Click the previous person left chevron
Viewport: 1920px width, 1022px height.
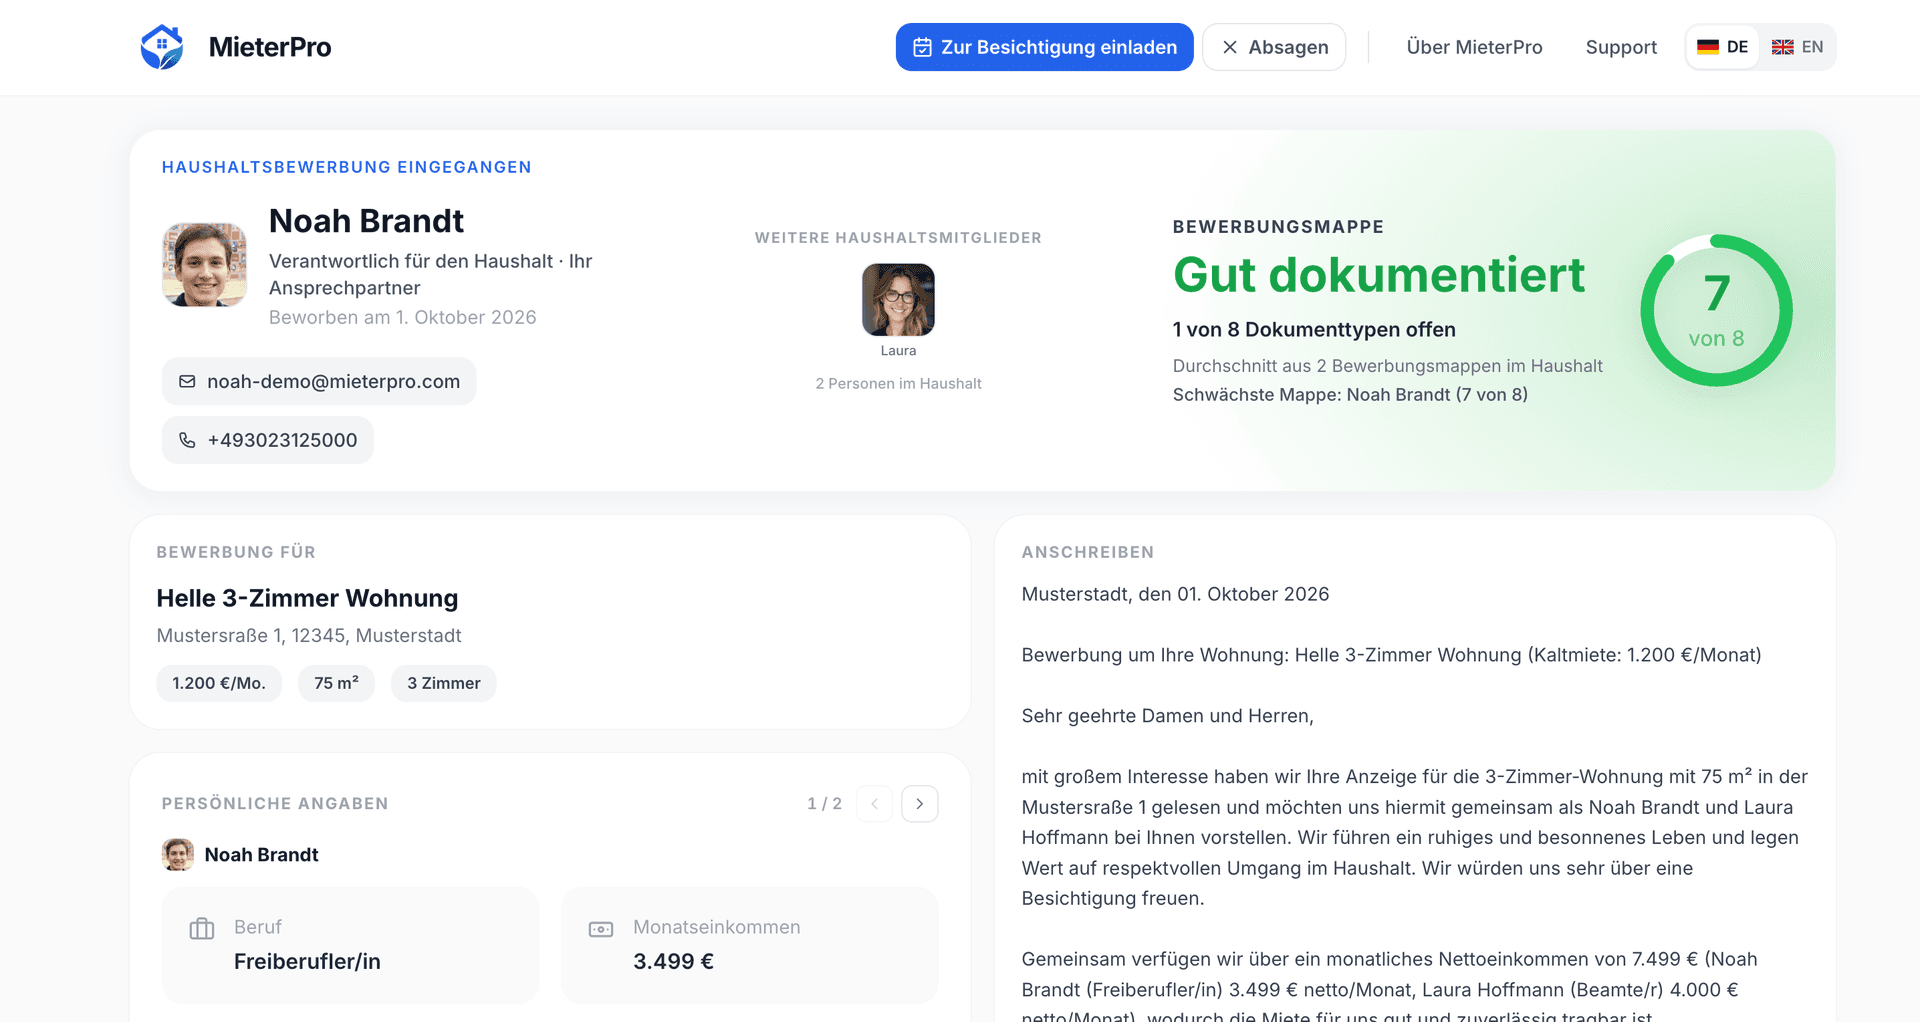(x=875, y=804)
